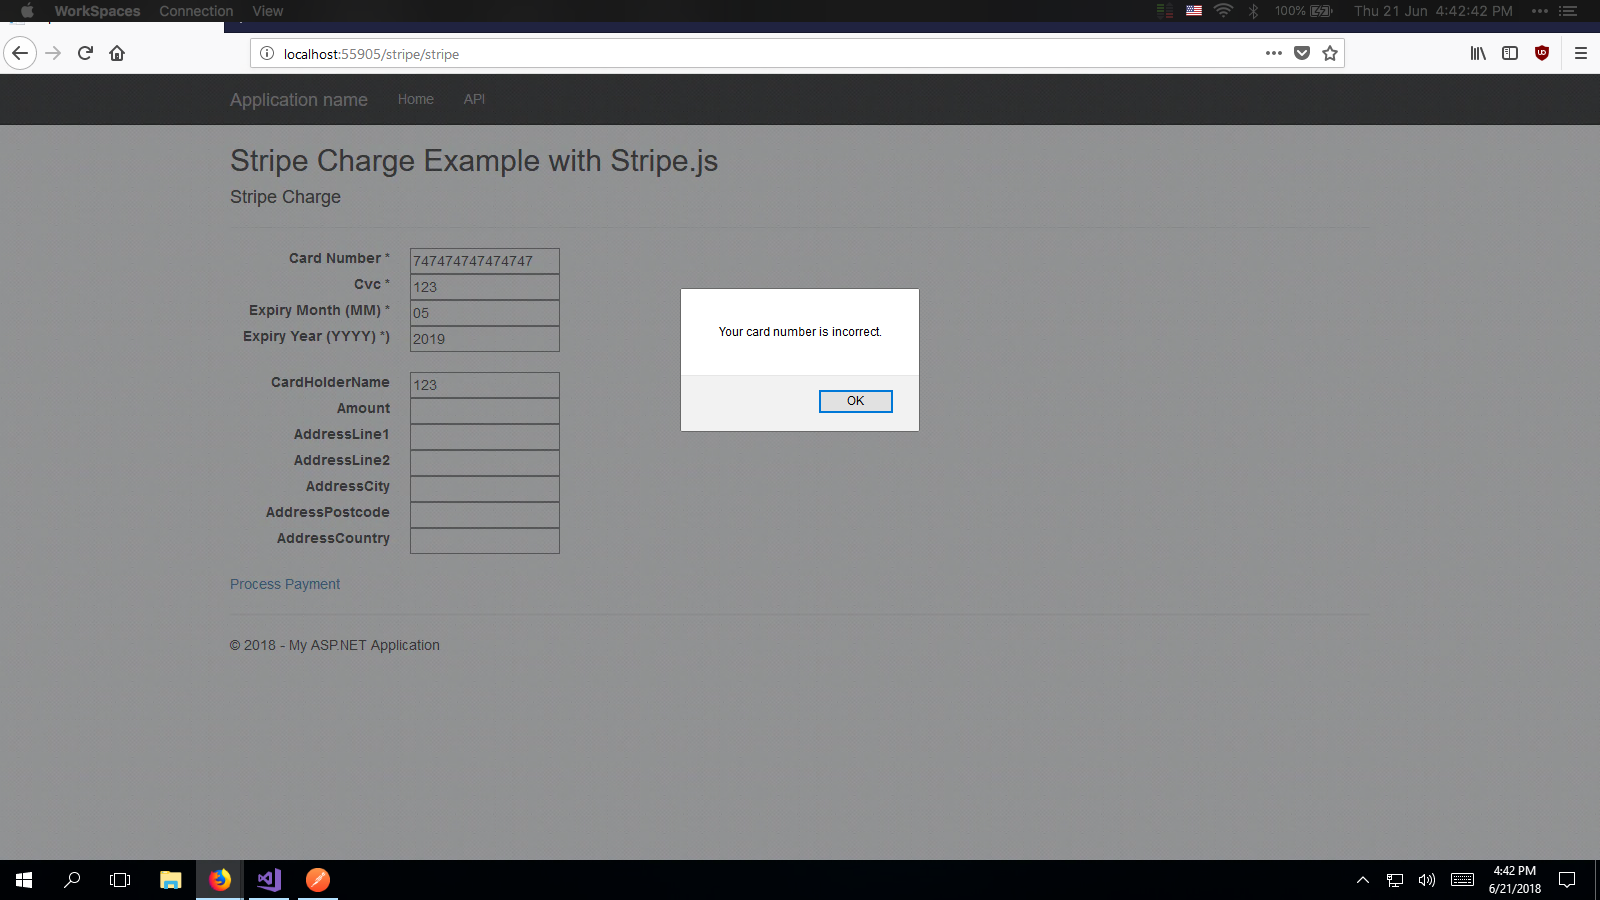Open the browser home page icon
Image resolution: width=1600 pixels, height=900 pixels.
(117, 53)
